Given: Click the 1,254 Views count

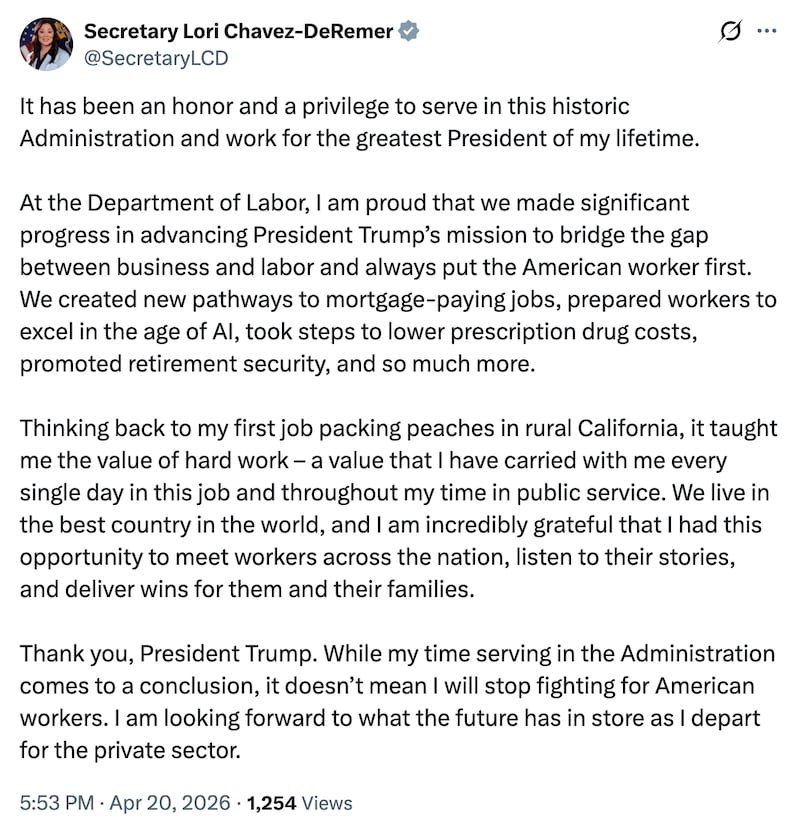Looking at the screenshot, I should click(x=300, y=802).
